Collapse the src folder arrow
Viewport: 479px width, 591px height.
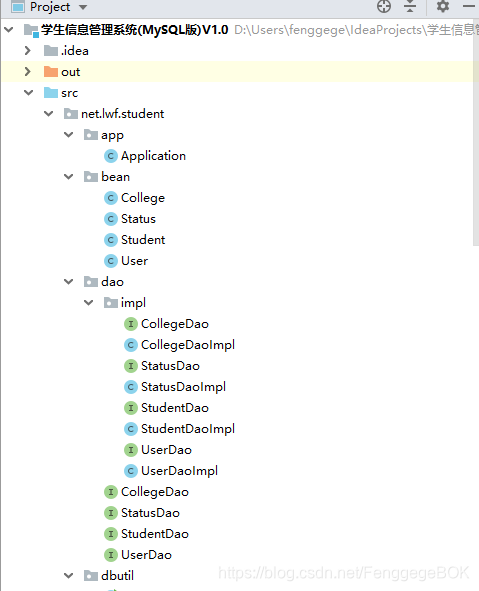coord(29,93)
